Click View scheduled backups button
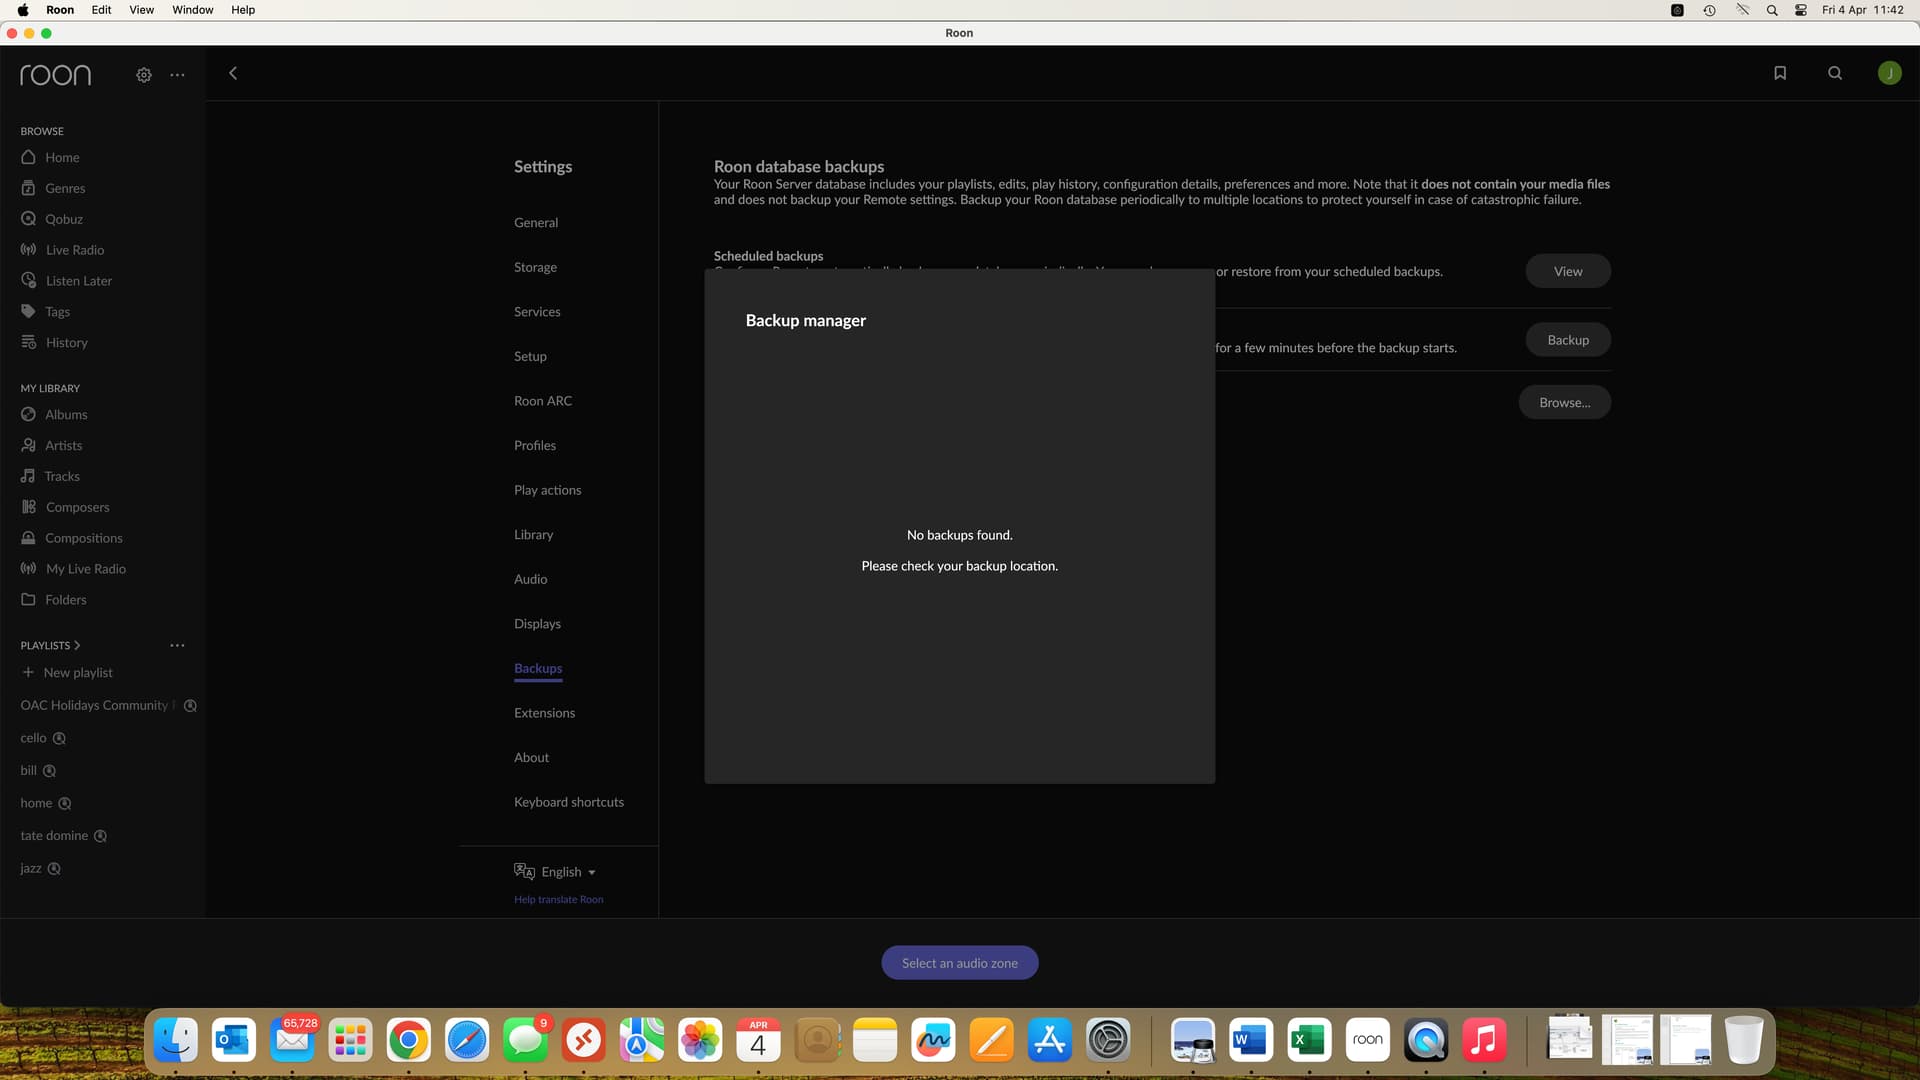This screenshot has height=1080, width=1920. tap(1568, 271)
